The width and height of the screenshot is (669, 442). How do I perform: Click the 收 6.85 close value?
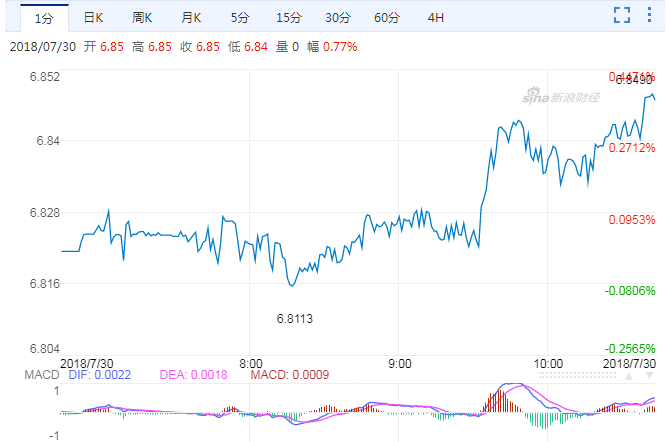click(200, 47)
